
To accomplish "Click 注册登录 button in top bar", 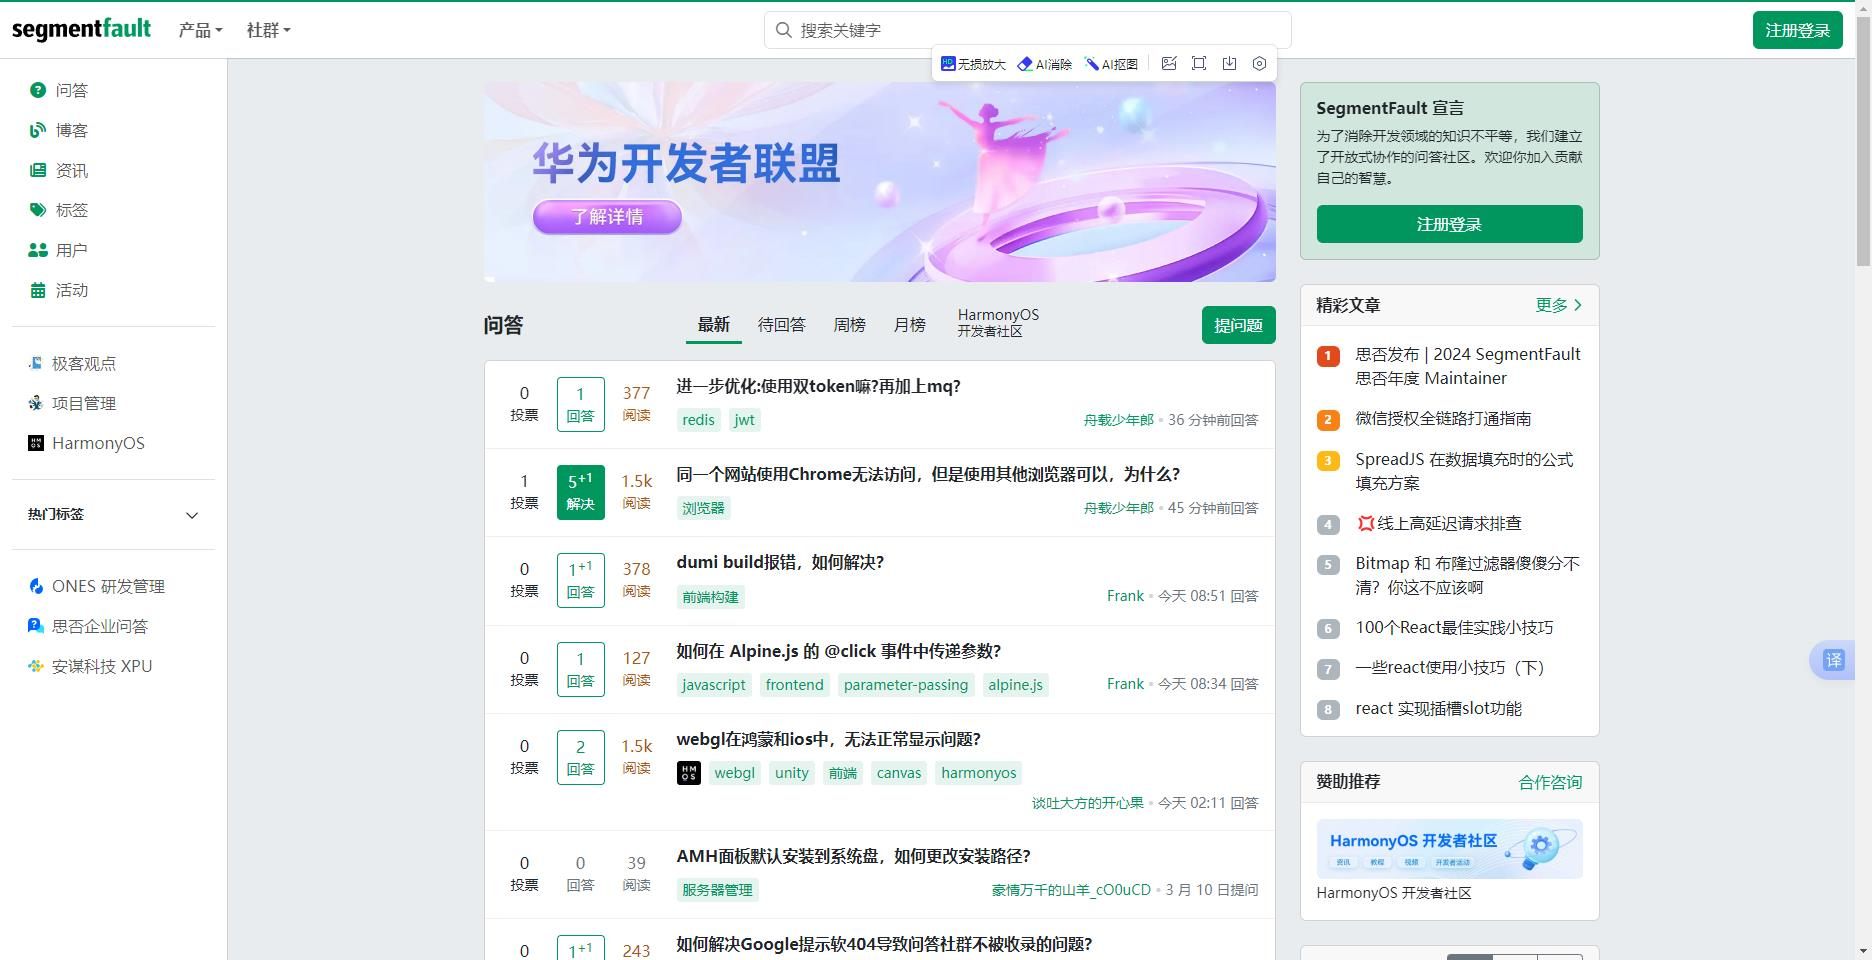I will click(1797, 30).
